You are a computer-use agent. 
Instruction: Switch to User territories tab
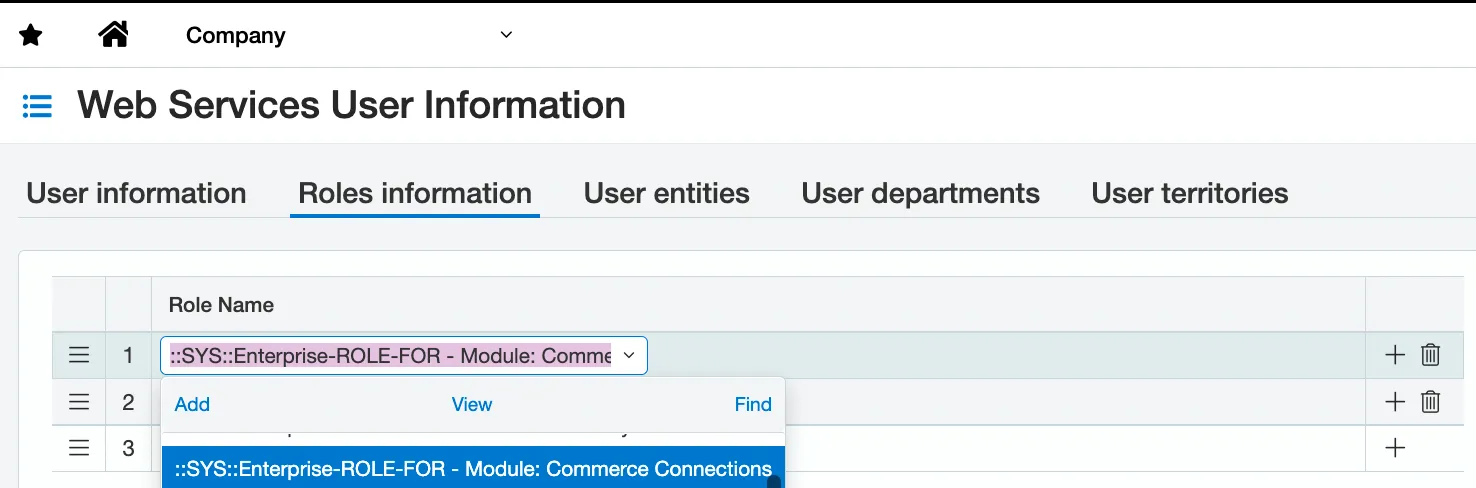click(x=1190, y=193)
